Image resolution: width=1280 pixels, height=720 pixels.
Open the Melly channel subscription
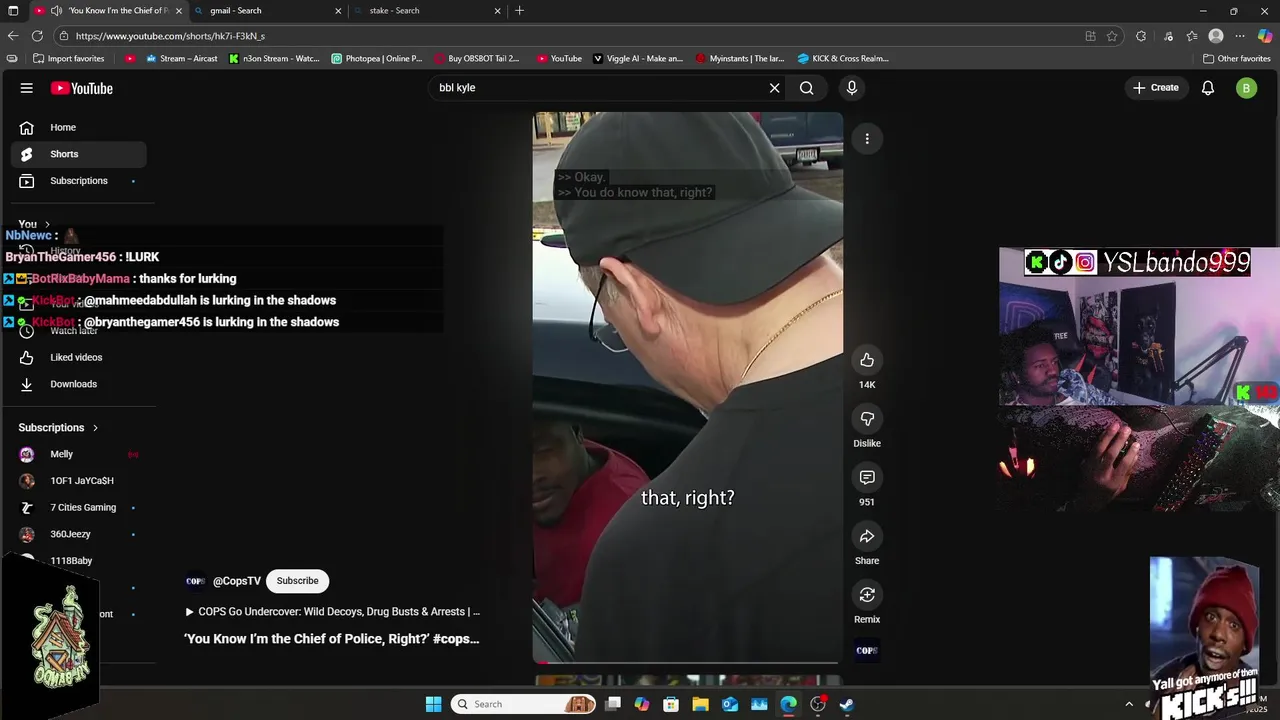[x=78, y=454]
